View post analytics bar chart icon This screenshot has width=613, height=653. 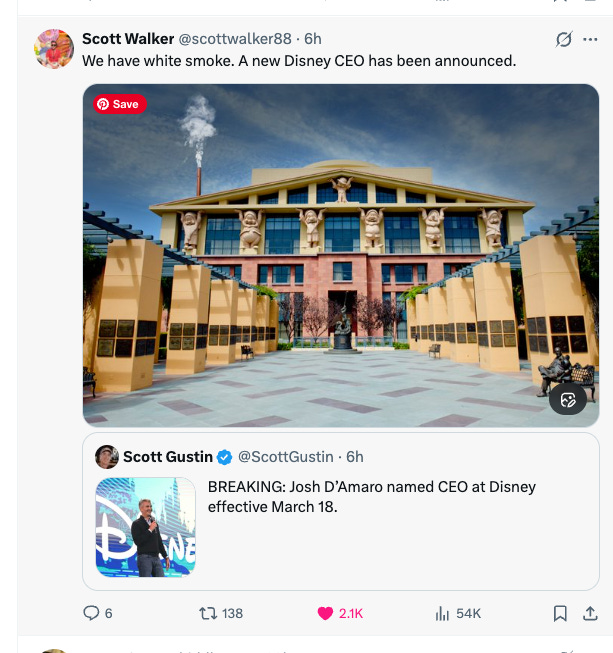pyautogui.click(x=442, y=613)
